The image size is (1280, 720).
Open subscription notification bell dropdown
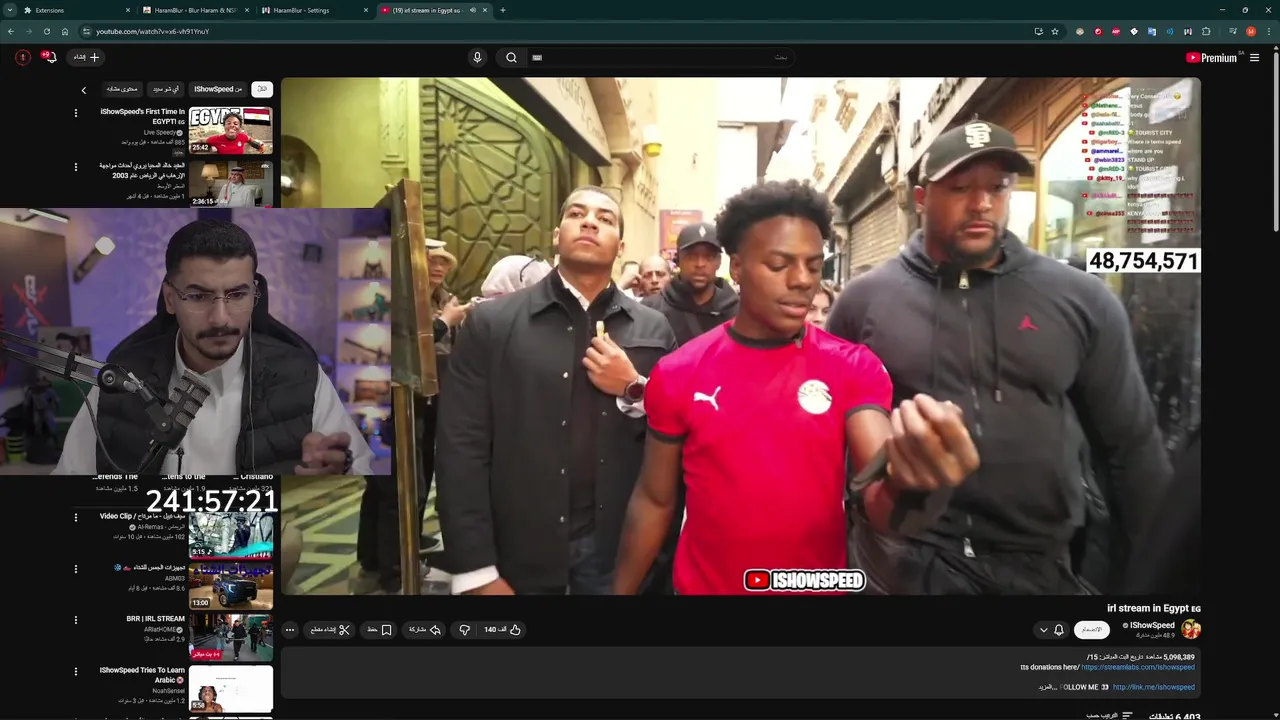tap(1052, 630)
